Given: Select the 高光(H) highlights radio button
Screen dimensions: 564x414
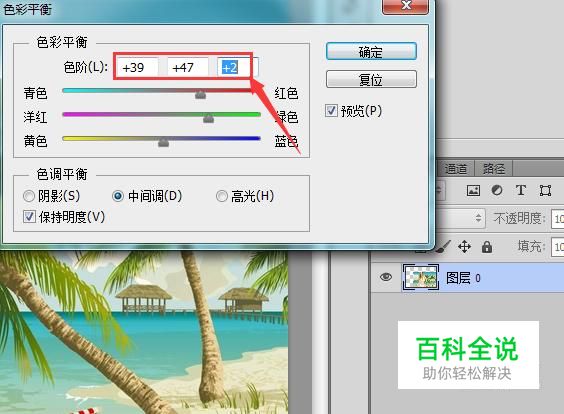Looking at the screenshot, I should pos(222,196).
